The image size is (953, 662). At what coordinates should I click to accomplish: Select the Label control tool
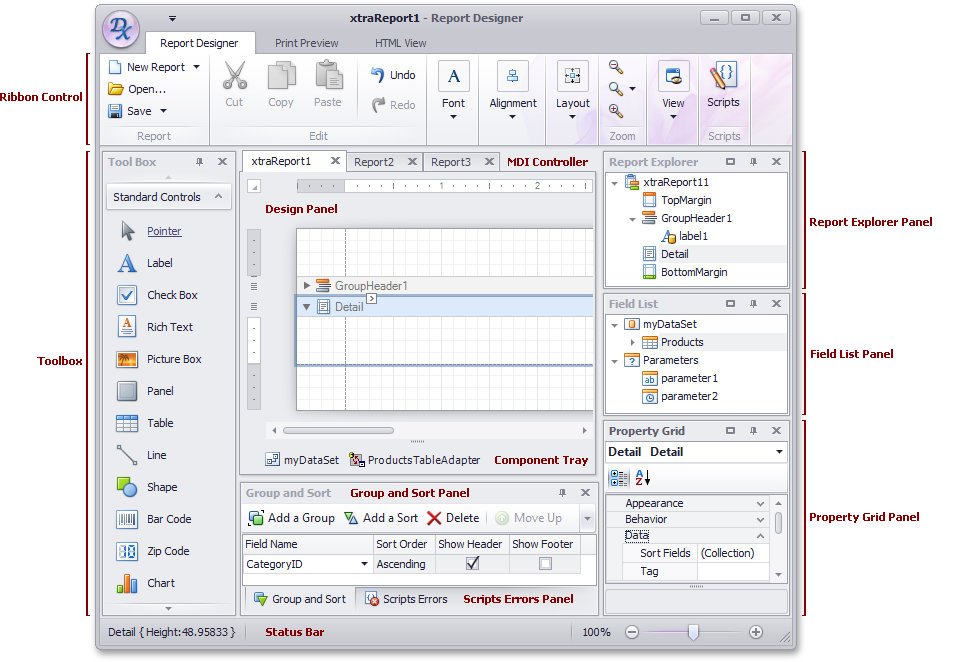coord(145,263)
